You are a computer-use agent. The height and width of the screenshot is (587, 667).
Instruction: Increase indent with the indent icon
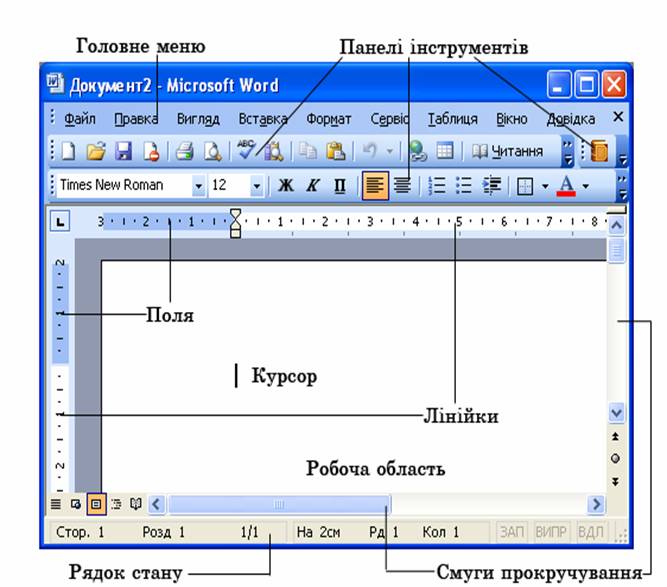(x=491, y=185)
